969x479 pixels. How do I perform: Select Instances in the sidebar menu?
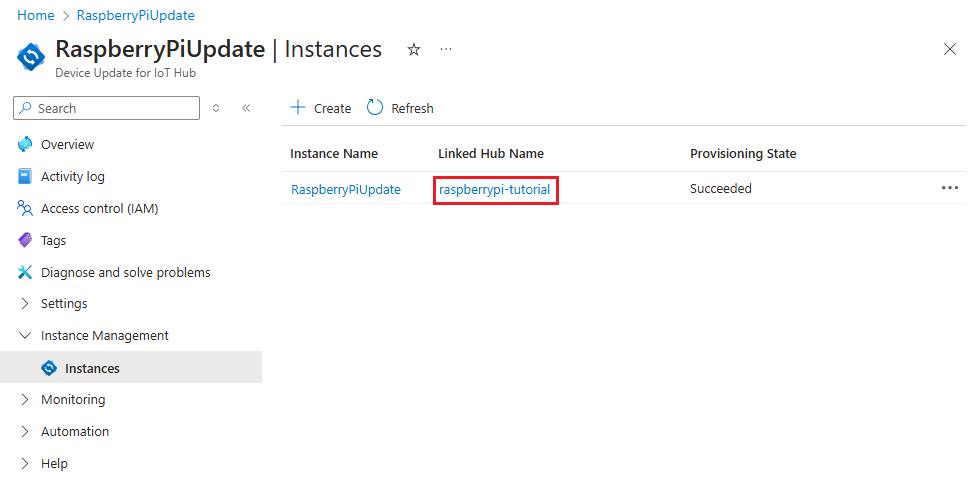(x=92, y=368)
